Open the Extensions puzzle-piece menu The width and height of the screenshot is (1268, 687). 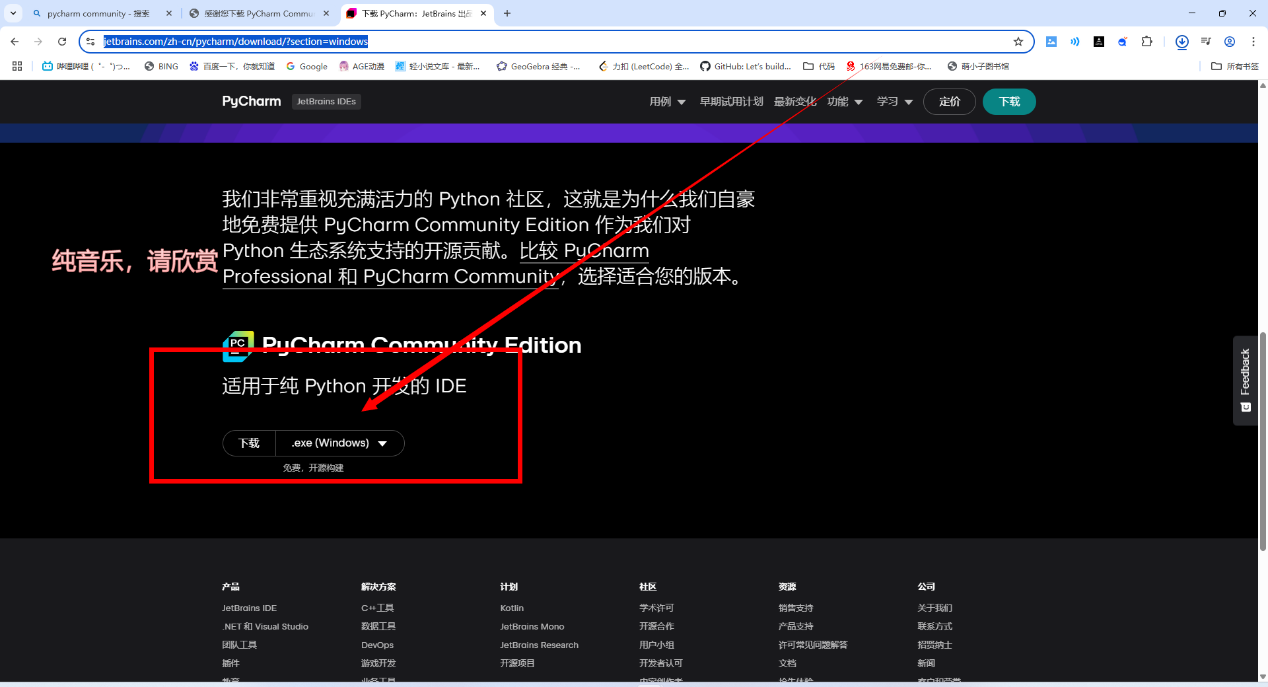click(1147, 41)
